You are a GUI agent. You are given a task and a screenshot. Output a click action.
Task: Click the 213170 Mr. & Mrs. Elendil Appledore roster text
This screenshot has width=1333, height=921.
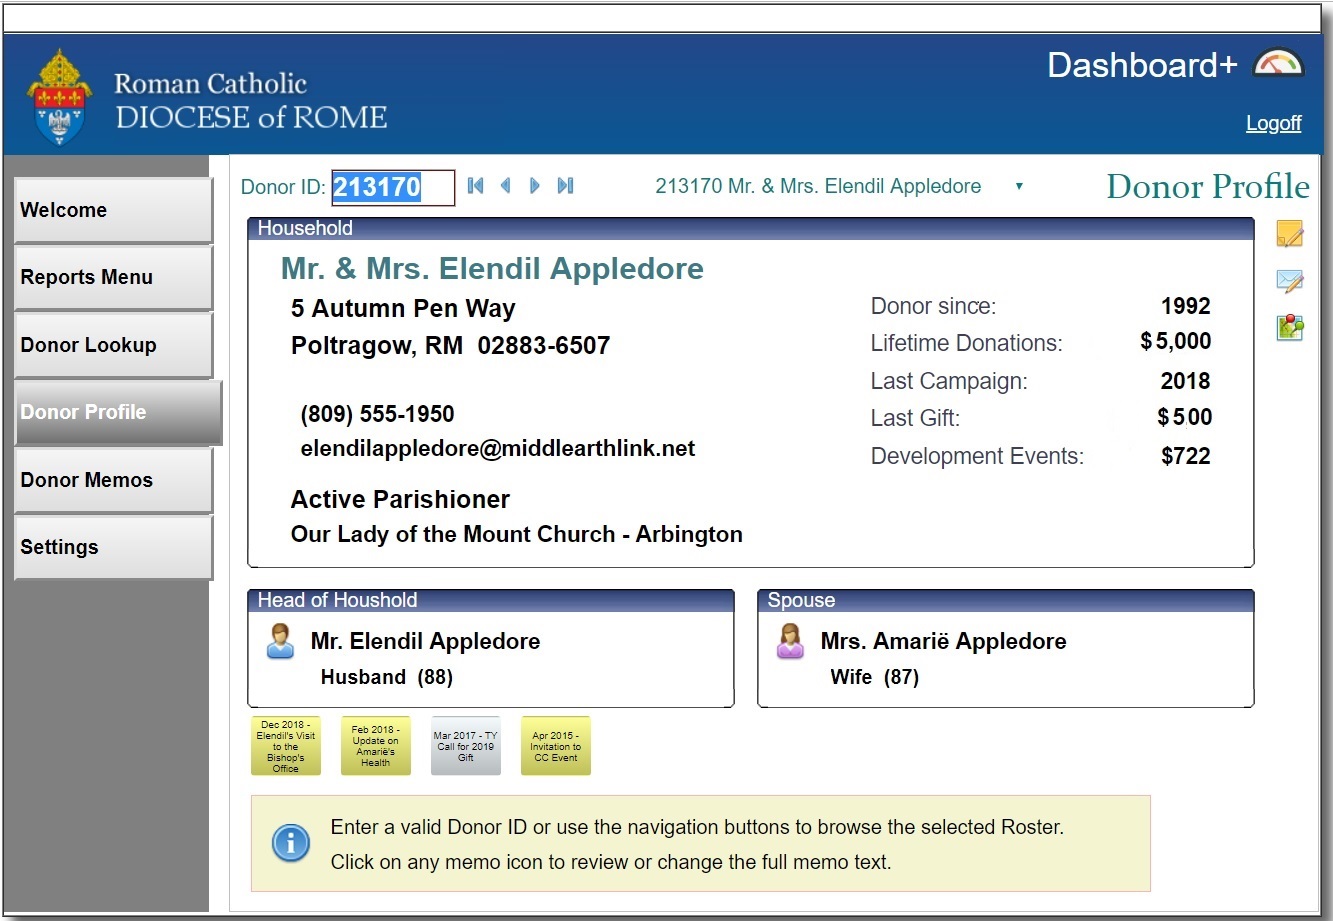818,186
